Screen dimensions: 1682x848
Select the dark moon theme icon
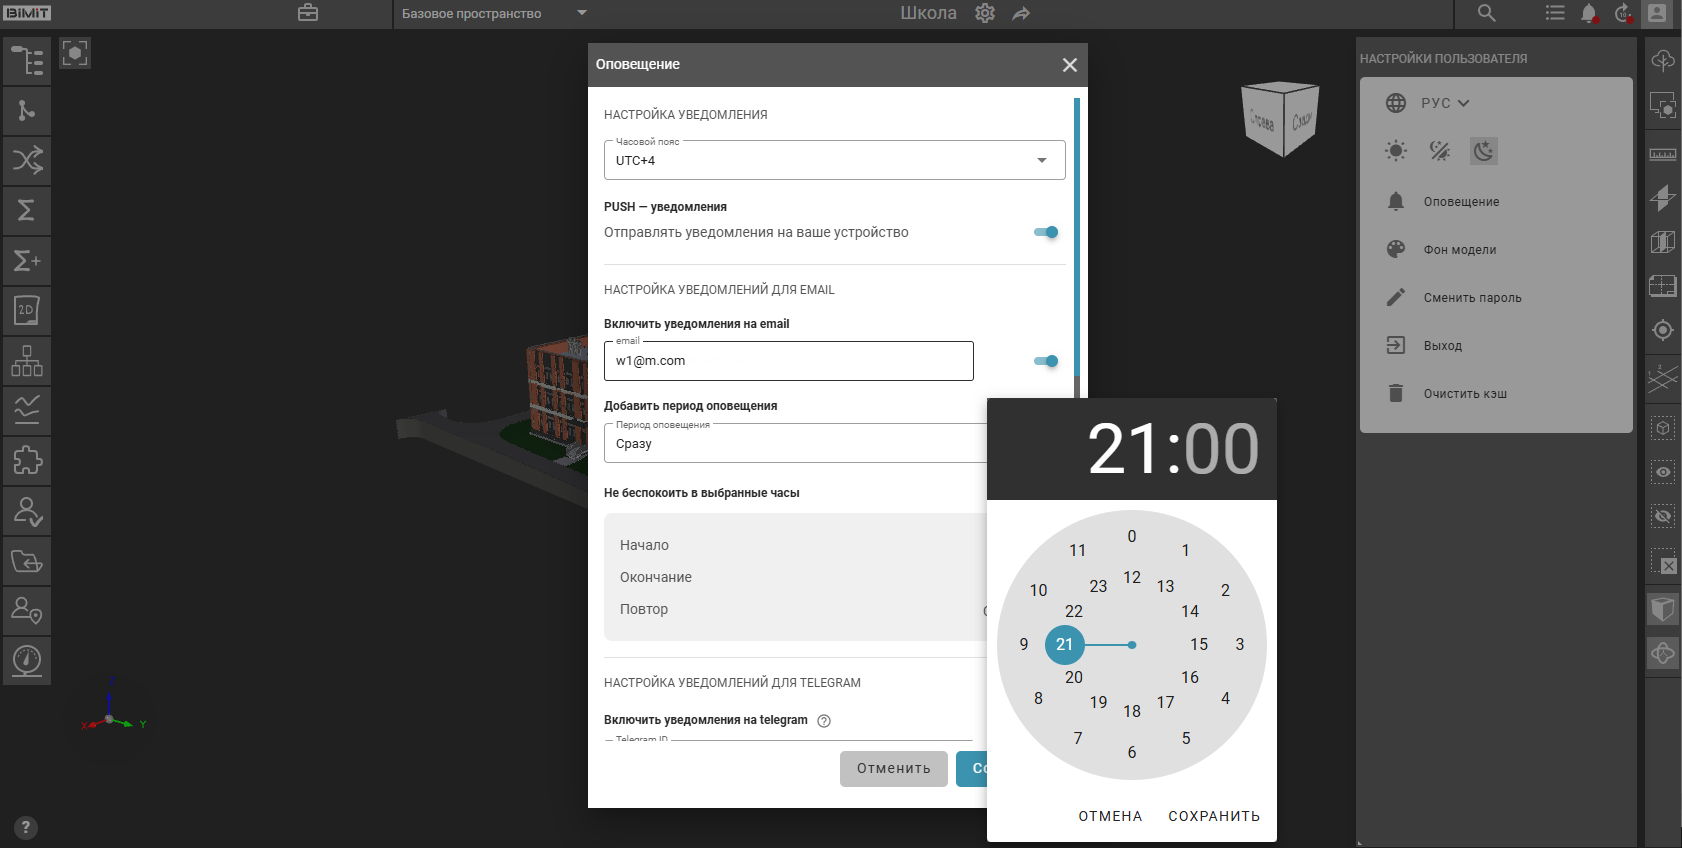pos(1483,151)
